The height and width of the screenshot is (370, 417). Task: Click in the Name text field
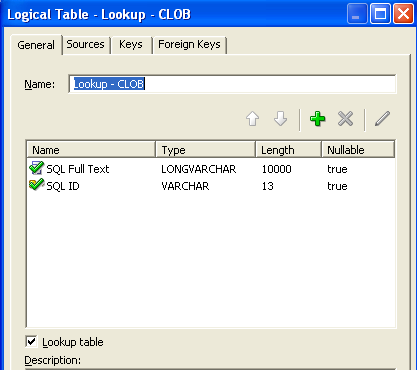[232, 84]
